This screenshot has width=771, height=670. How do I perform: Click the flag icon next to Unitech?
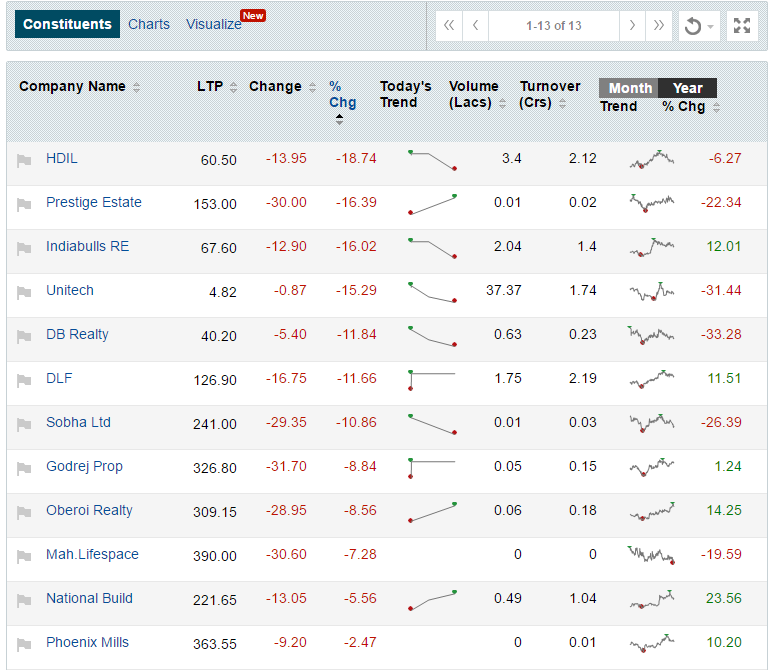pos(24,292)
